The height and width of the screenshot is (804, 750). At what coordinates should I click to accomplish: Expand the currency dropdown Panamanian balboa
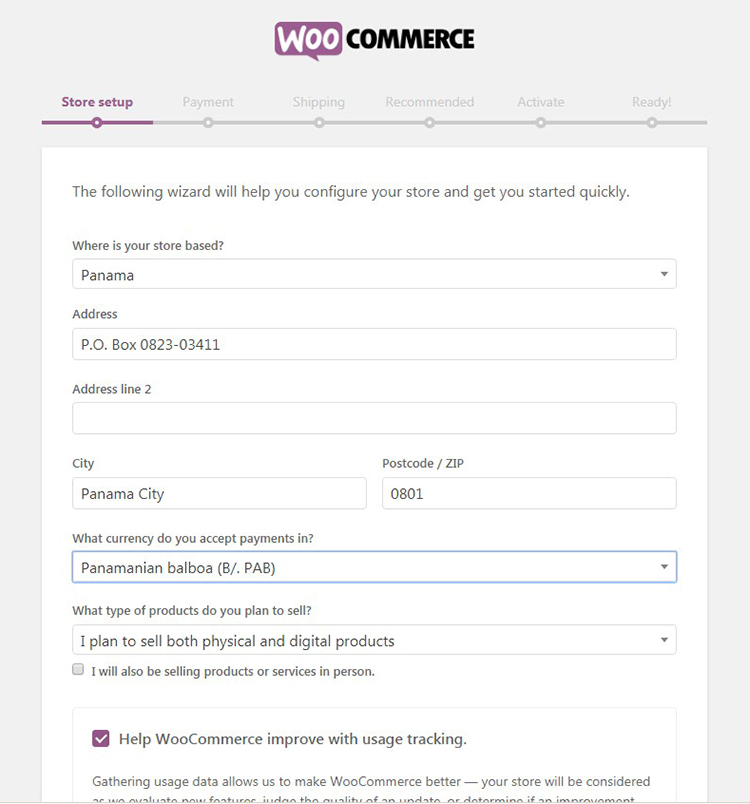pos(374,567)
